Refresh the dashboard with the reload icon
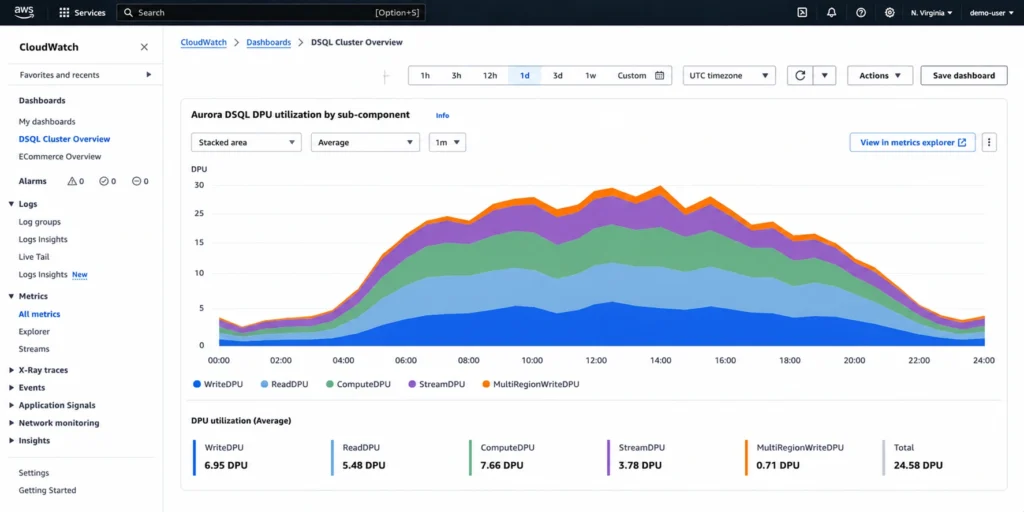This screenshot has height=512, width=1024. point(800,76)
